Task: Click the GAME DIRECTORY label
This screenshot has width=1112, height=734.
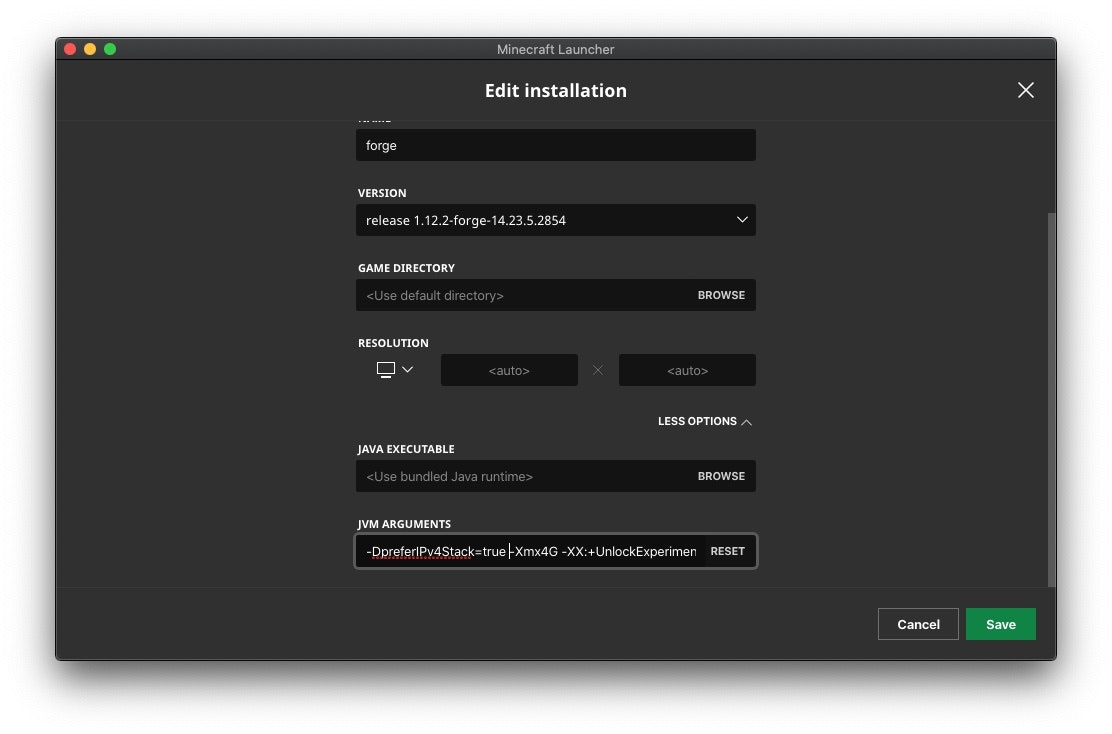Action: click(406, 268)
